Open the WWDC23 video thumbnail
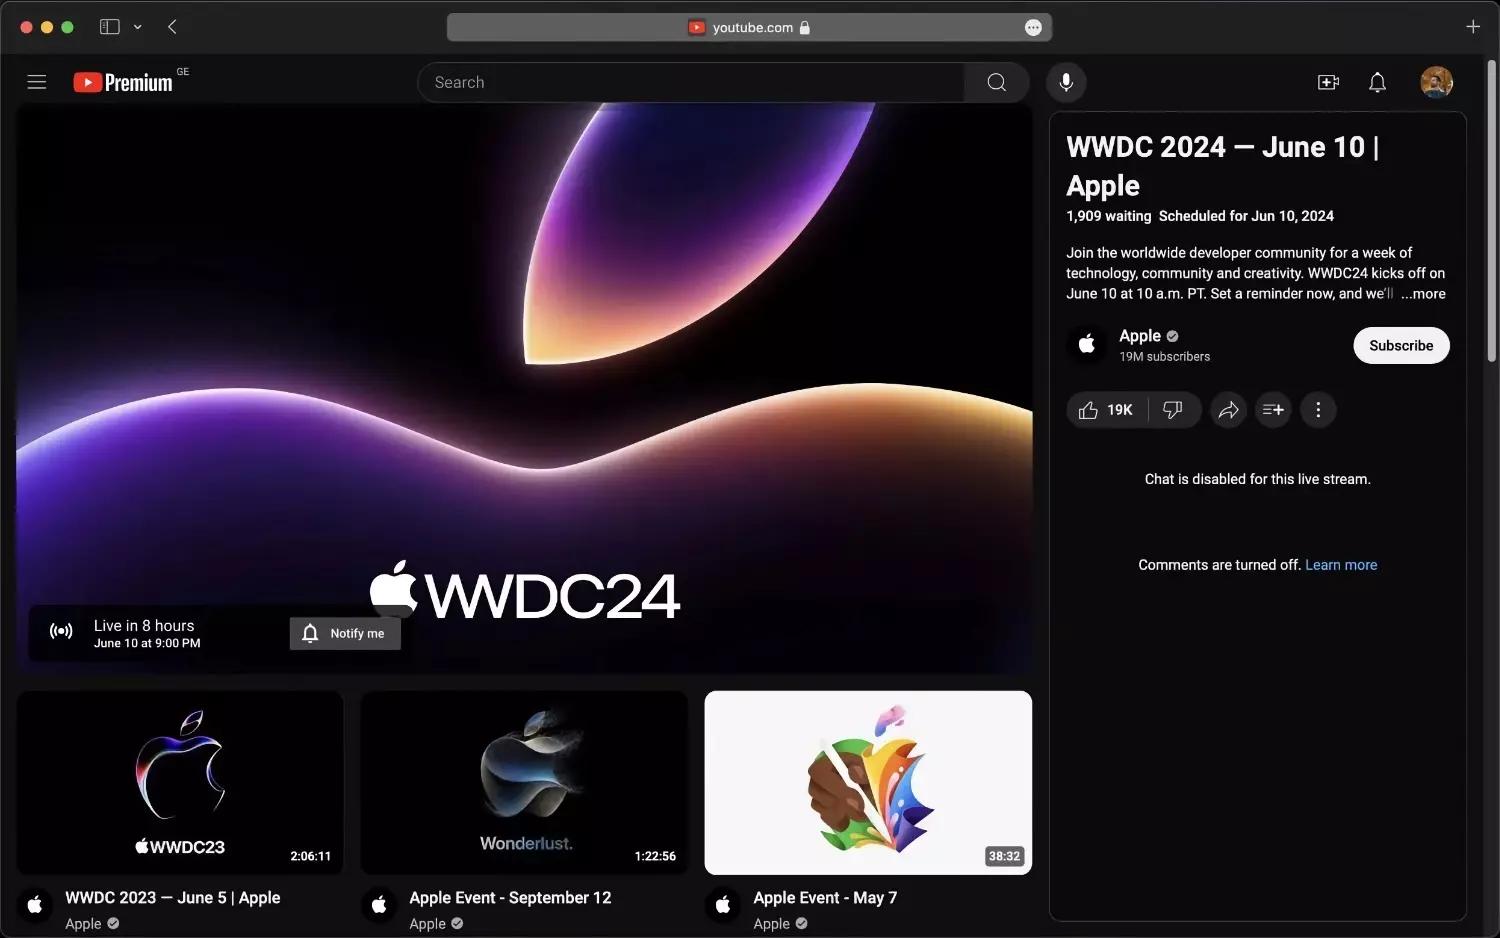The height and width of the screenshot is (938, 1500). click(x=180, y=783)
